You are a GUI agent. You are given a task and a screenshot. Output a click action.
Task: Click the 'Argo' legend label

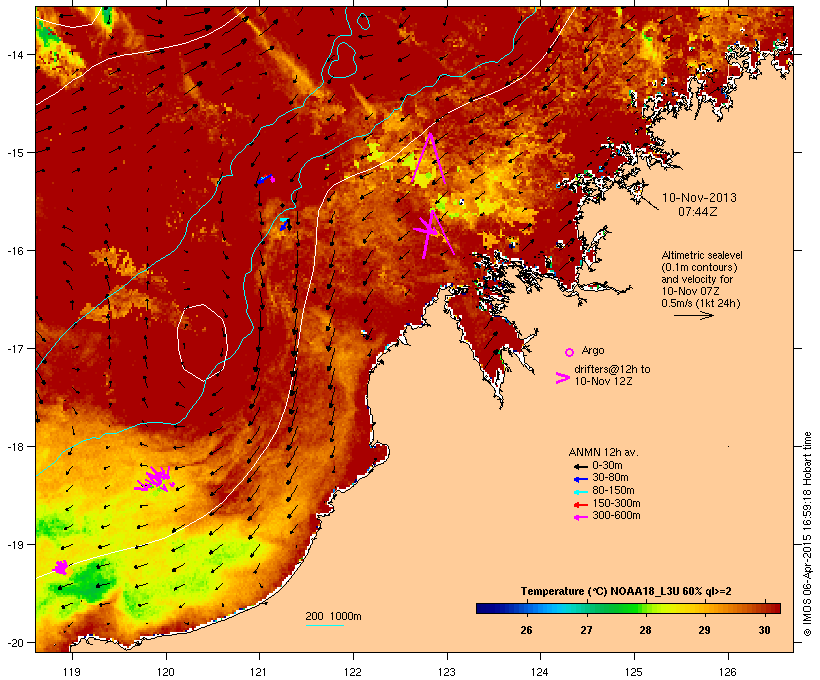click(x=593, y=350)
